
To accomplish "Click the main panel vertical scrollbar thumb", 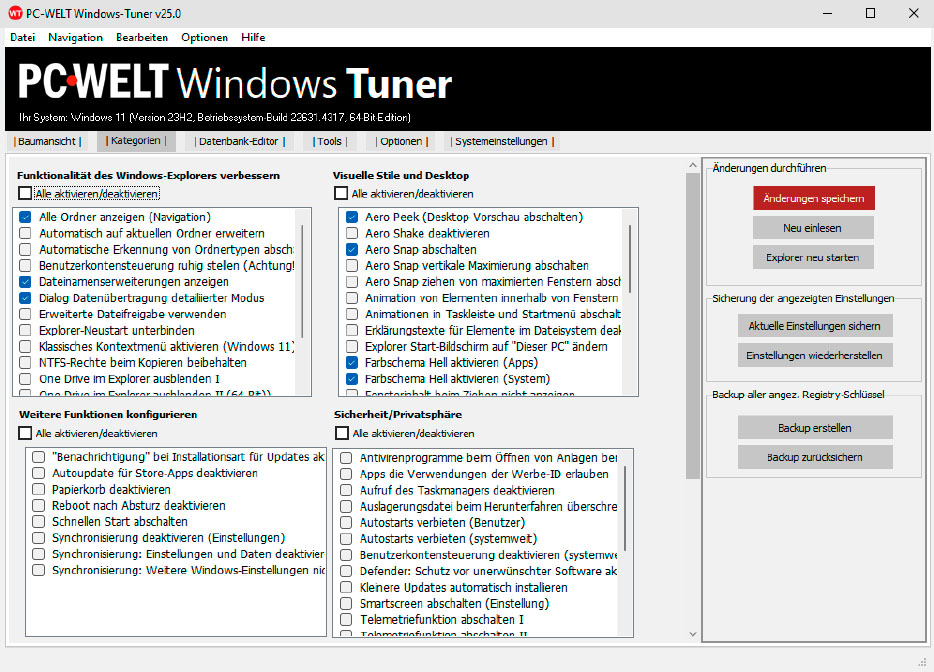I will (692, 326).
